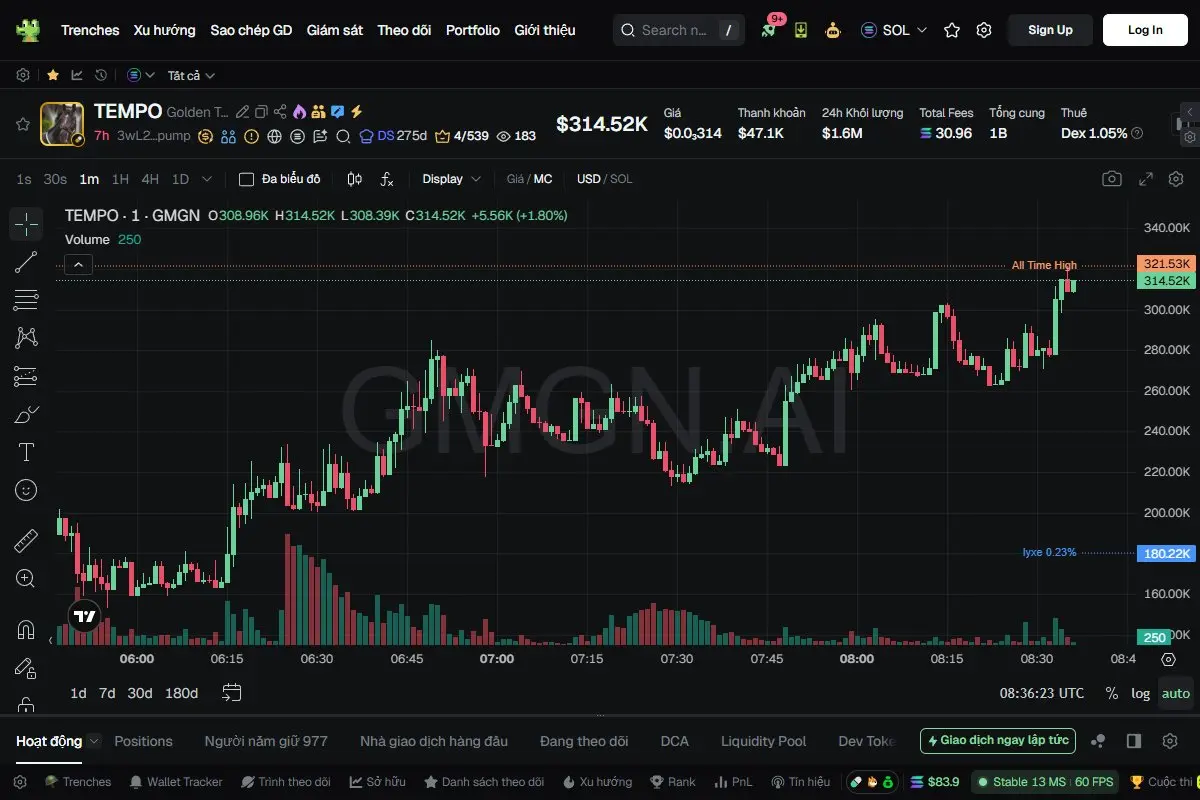The height and width of the screenshot is (800, 1200).
Task: Toggle log scale on price axis
Action: point(1140,693)
